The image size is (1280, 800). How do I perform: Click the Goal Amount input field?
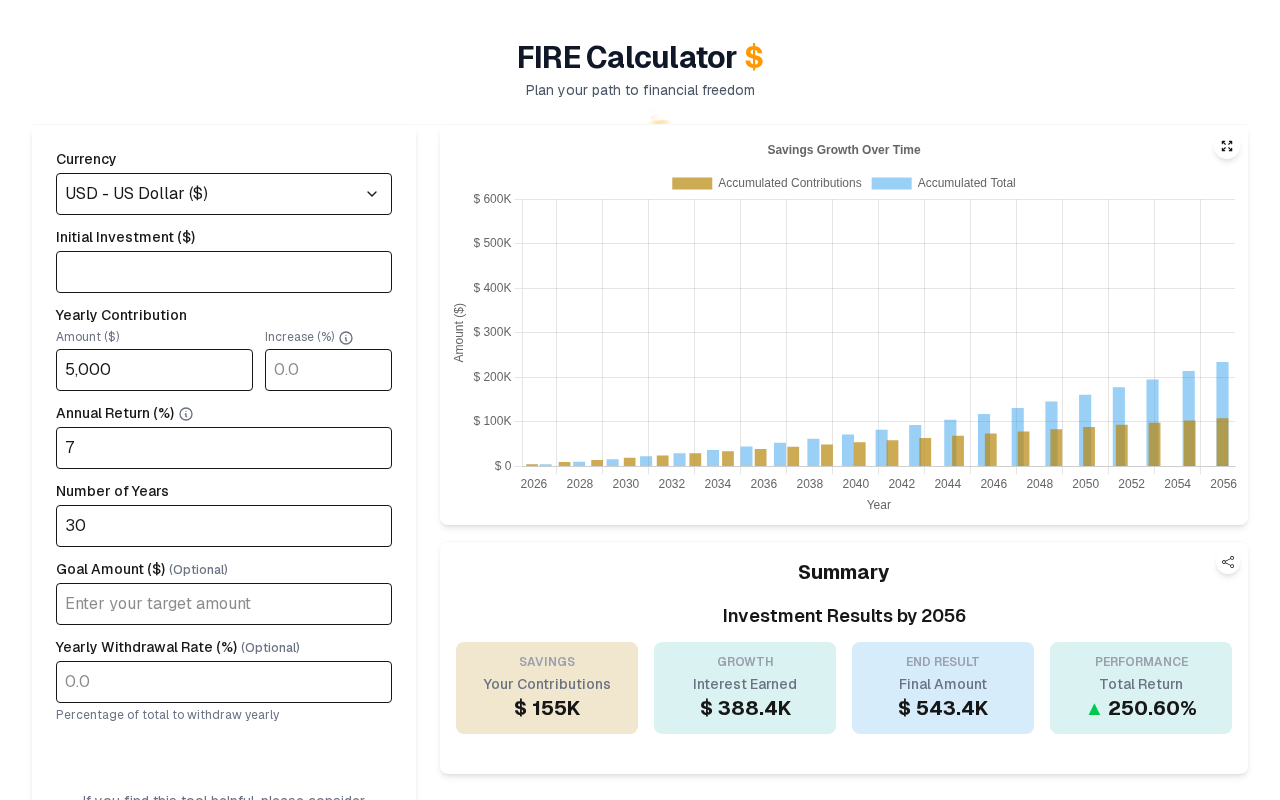[224, 604]
